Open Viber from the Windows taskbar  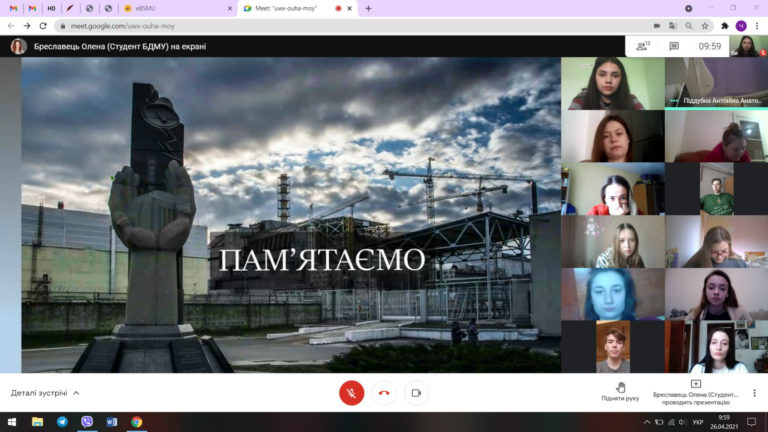pyautogui.click(x=87, y=422)
